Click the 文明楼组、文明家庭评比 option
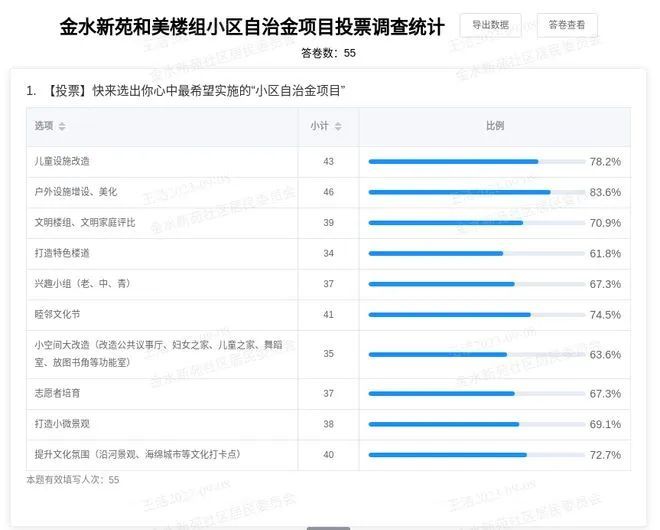The height and width of the screenshot is (530, 660). pos(85,222)
